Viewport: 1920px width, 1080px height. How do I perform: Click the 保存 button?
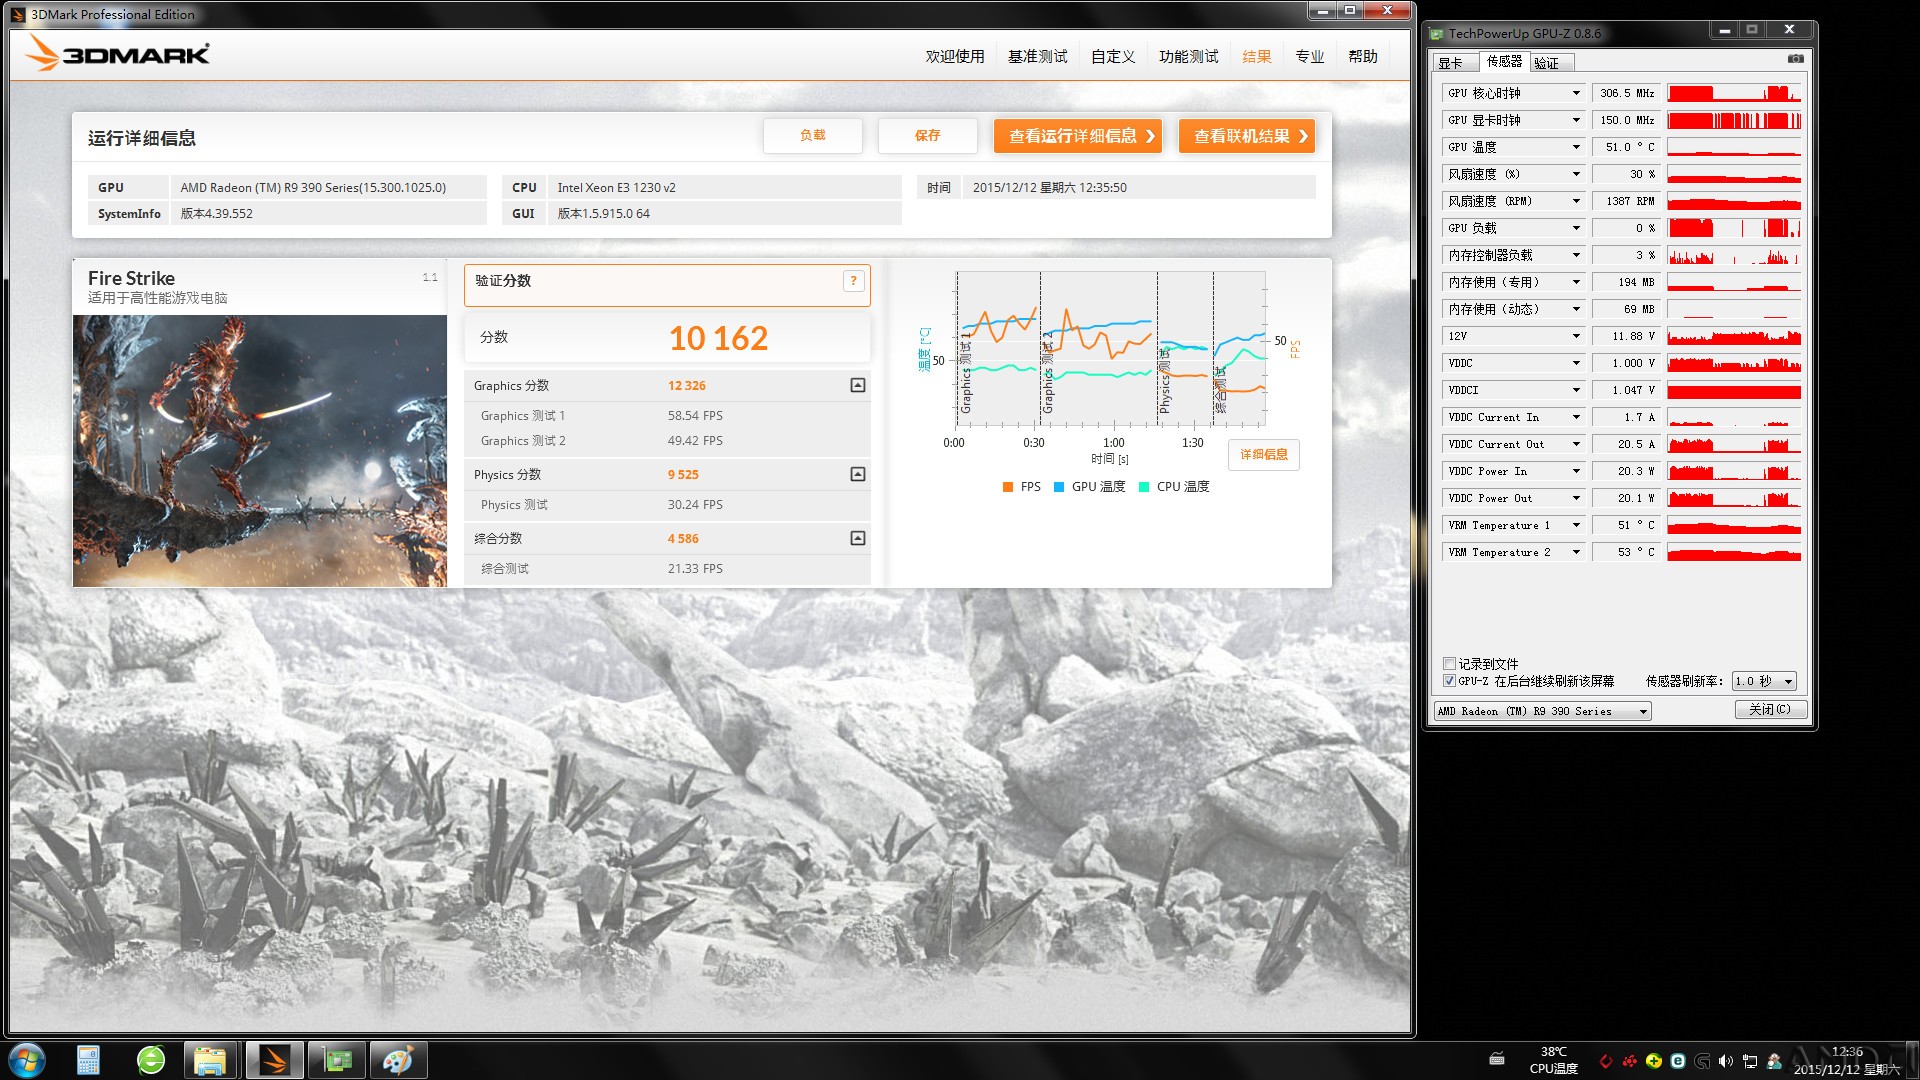tap(928, 136)
